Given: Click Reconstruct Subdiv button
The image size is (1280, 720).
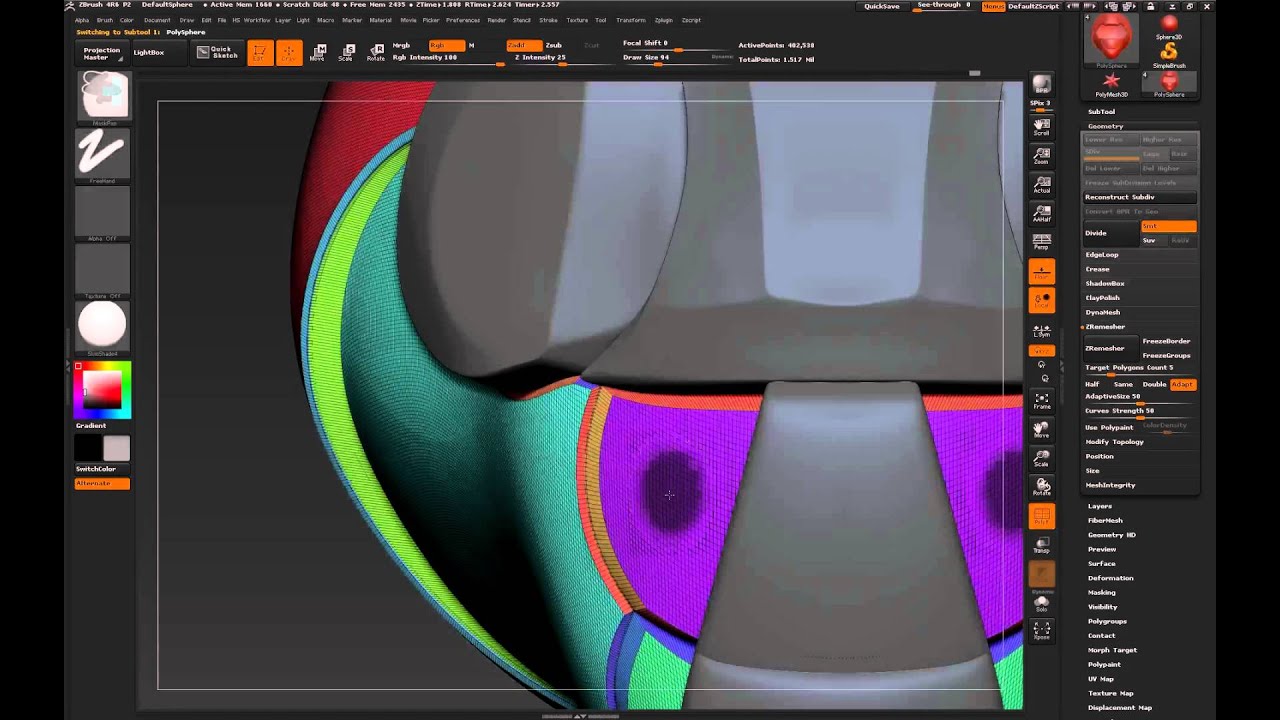Looking at the screenshot, I should point(1140,197).
